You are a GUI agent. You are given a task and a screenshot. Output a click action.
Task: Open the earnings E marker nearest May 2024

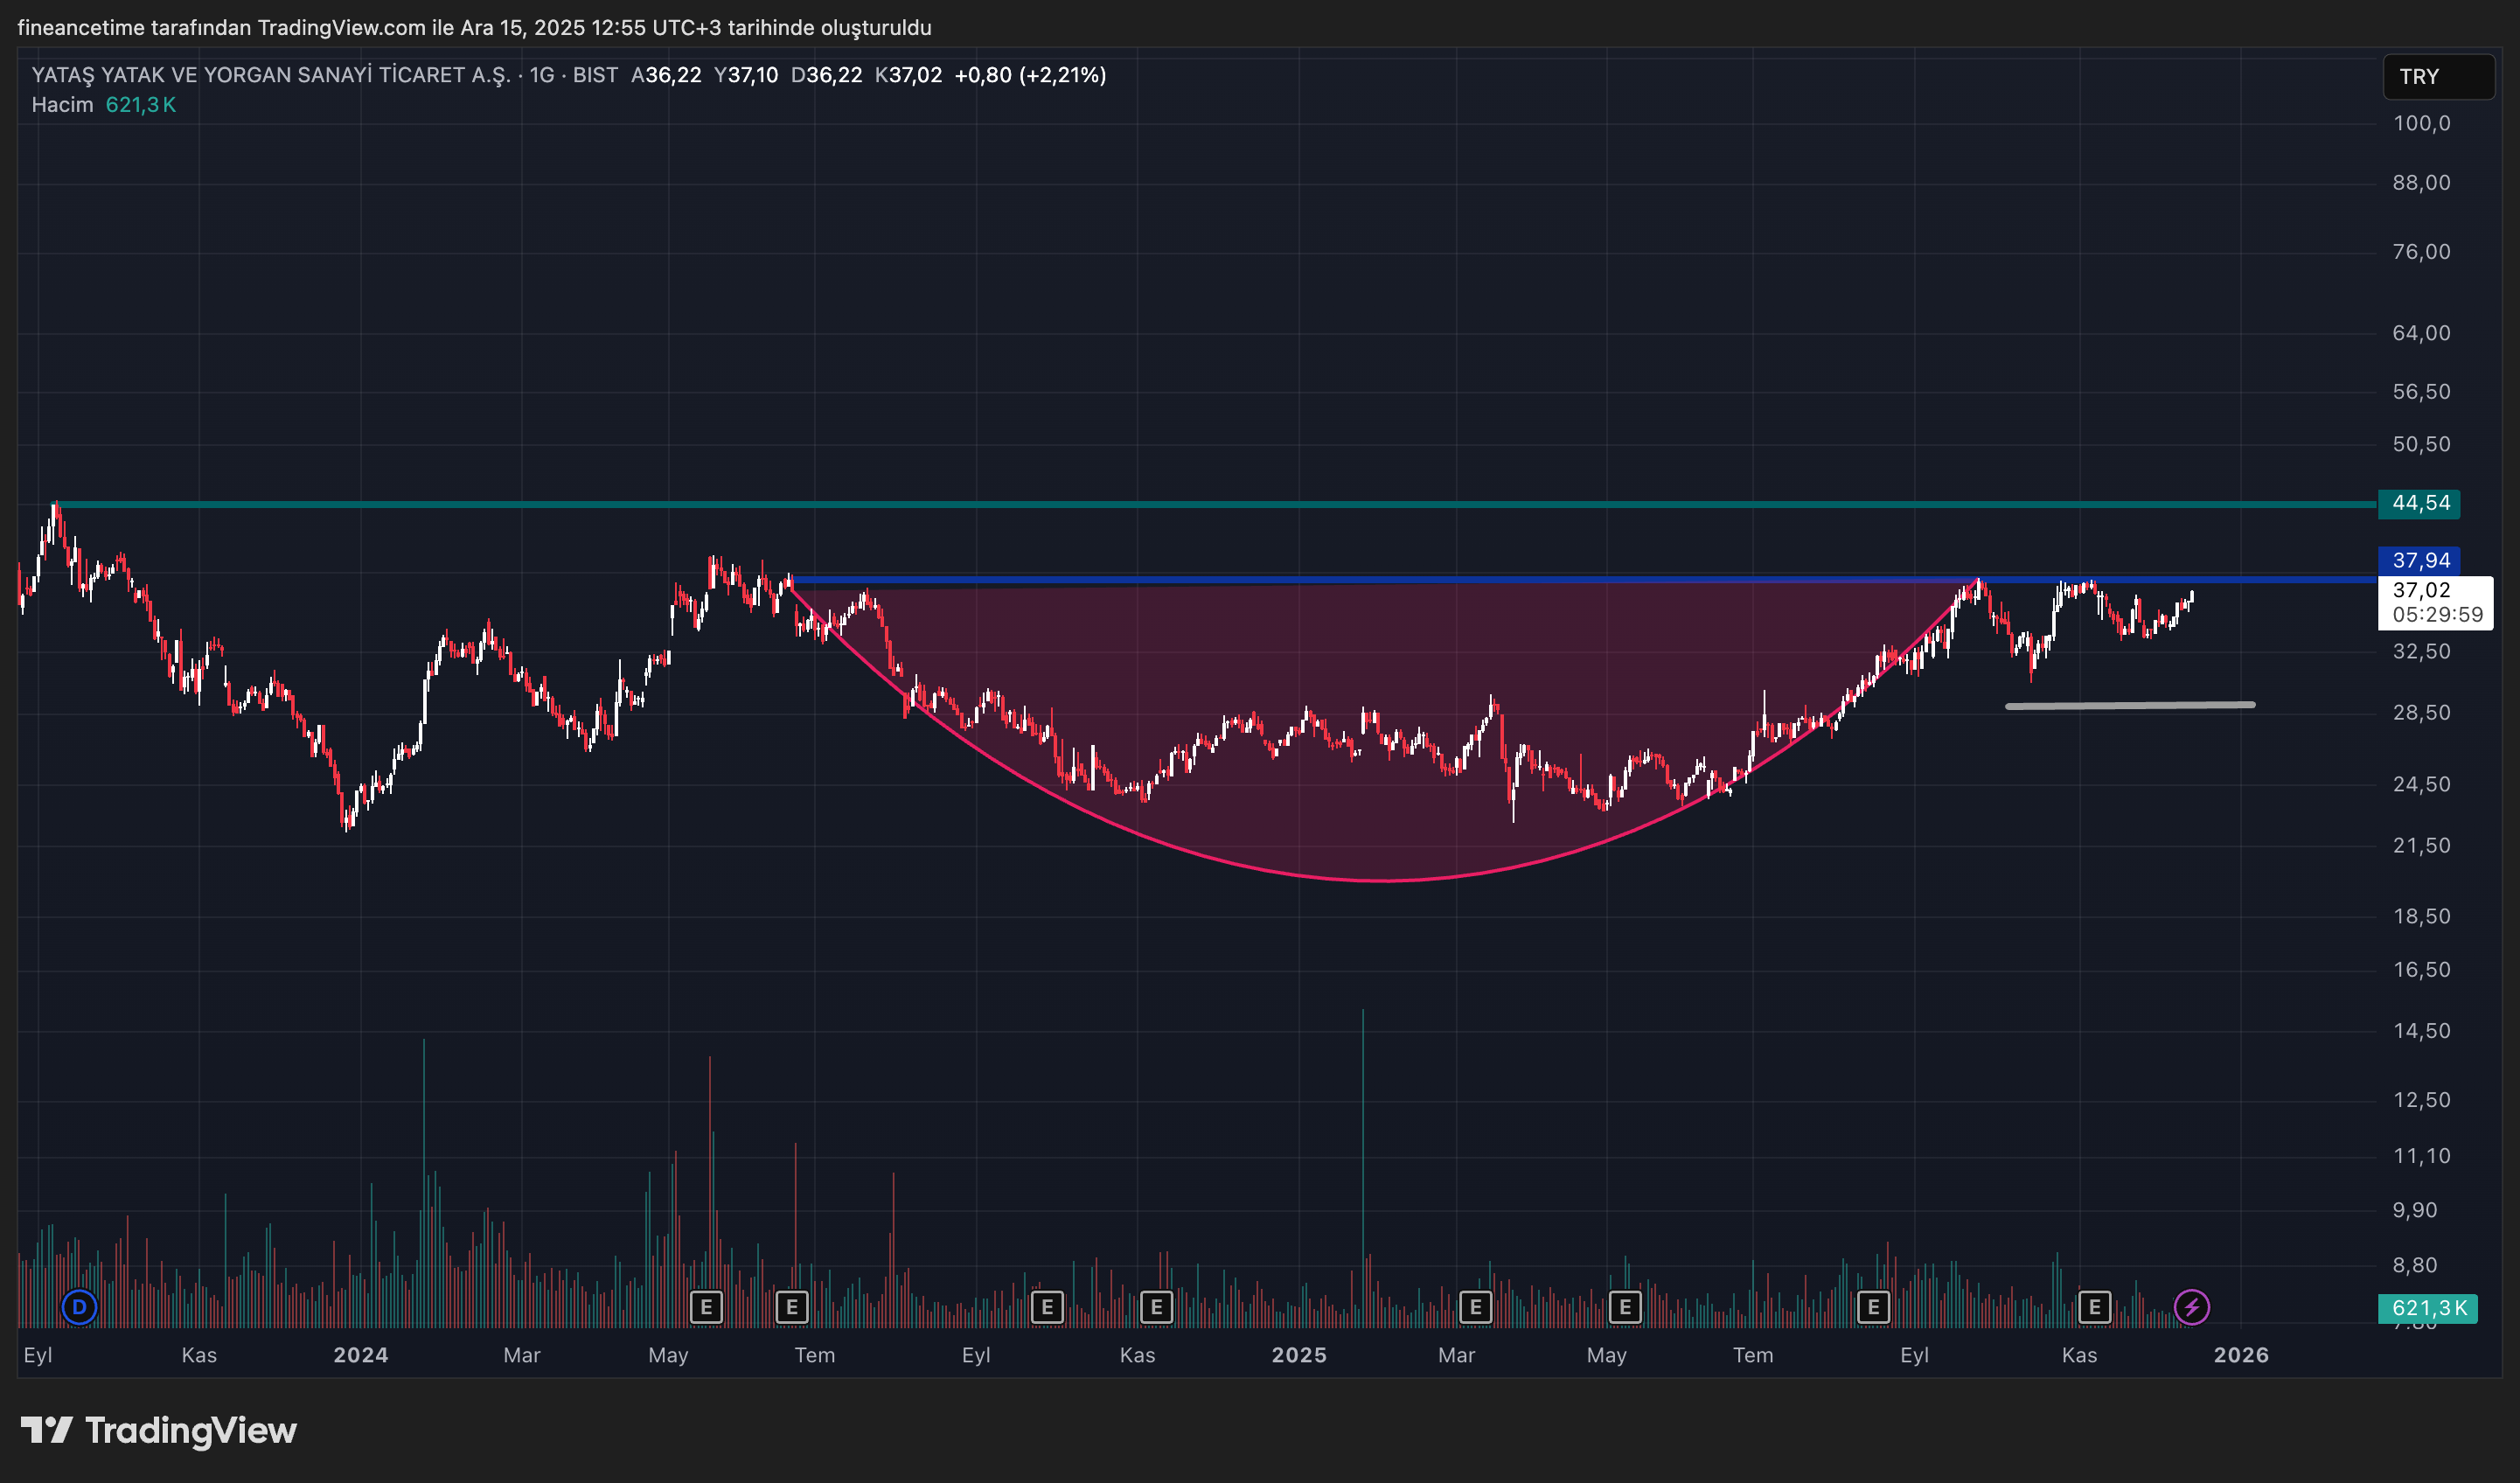click(x=706, y=1306)
